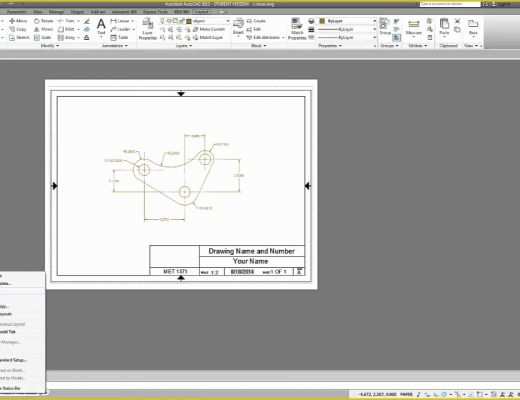Switch to the View ribbon tab

tap(38, 12)
